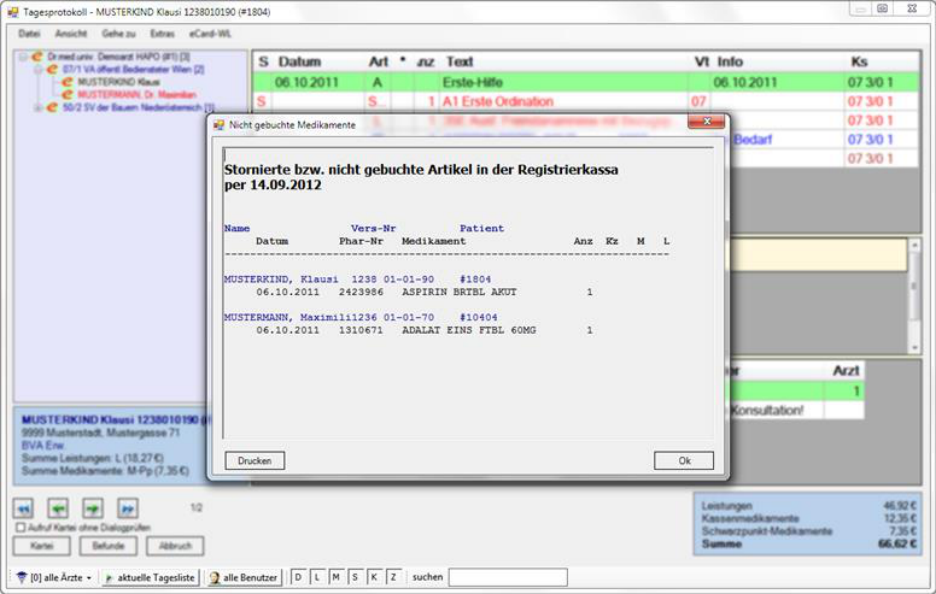Click the e-card icon beside MUSTERKIND Klausi in tree
The height and width of the screenshot is (594, 936).
click(67, 82)
